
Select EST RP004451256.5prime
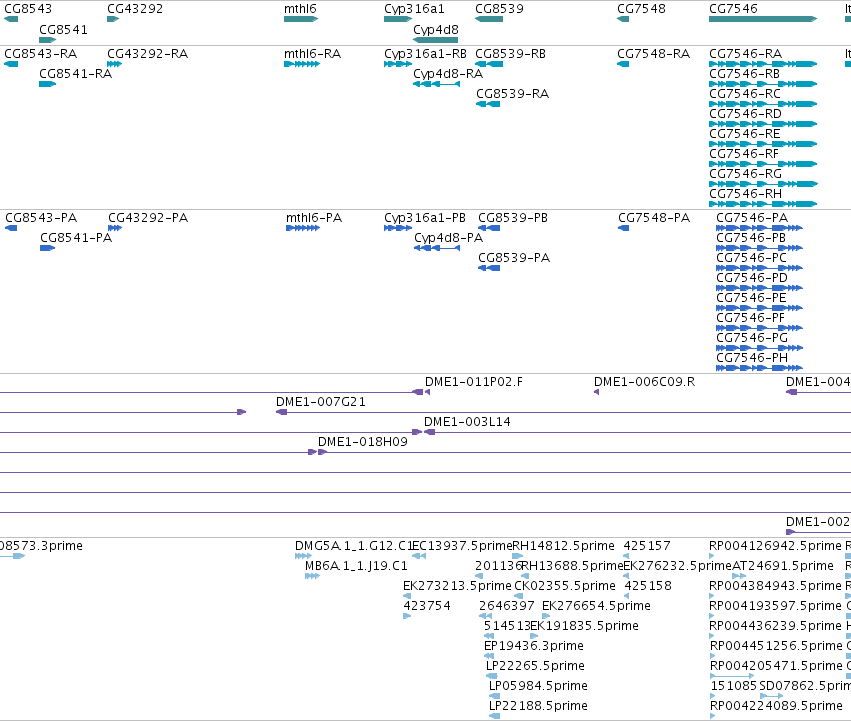[776, 646]
